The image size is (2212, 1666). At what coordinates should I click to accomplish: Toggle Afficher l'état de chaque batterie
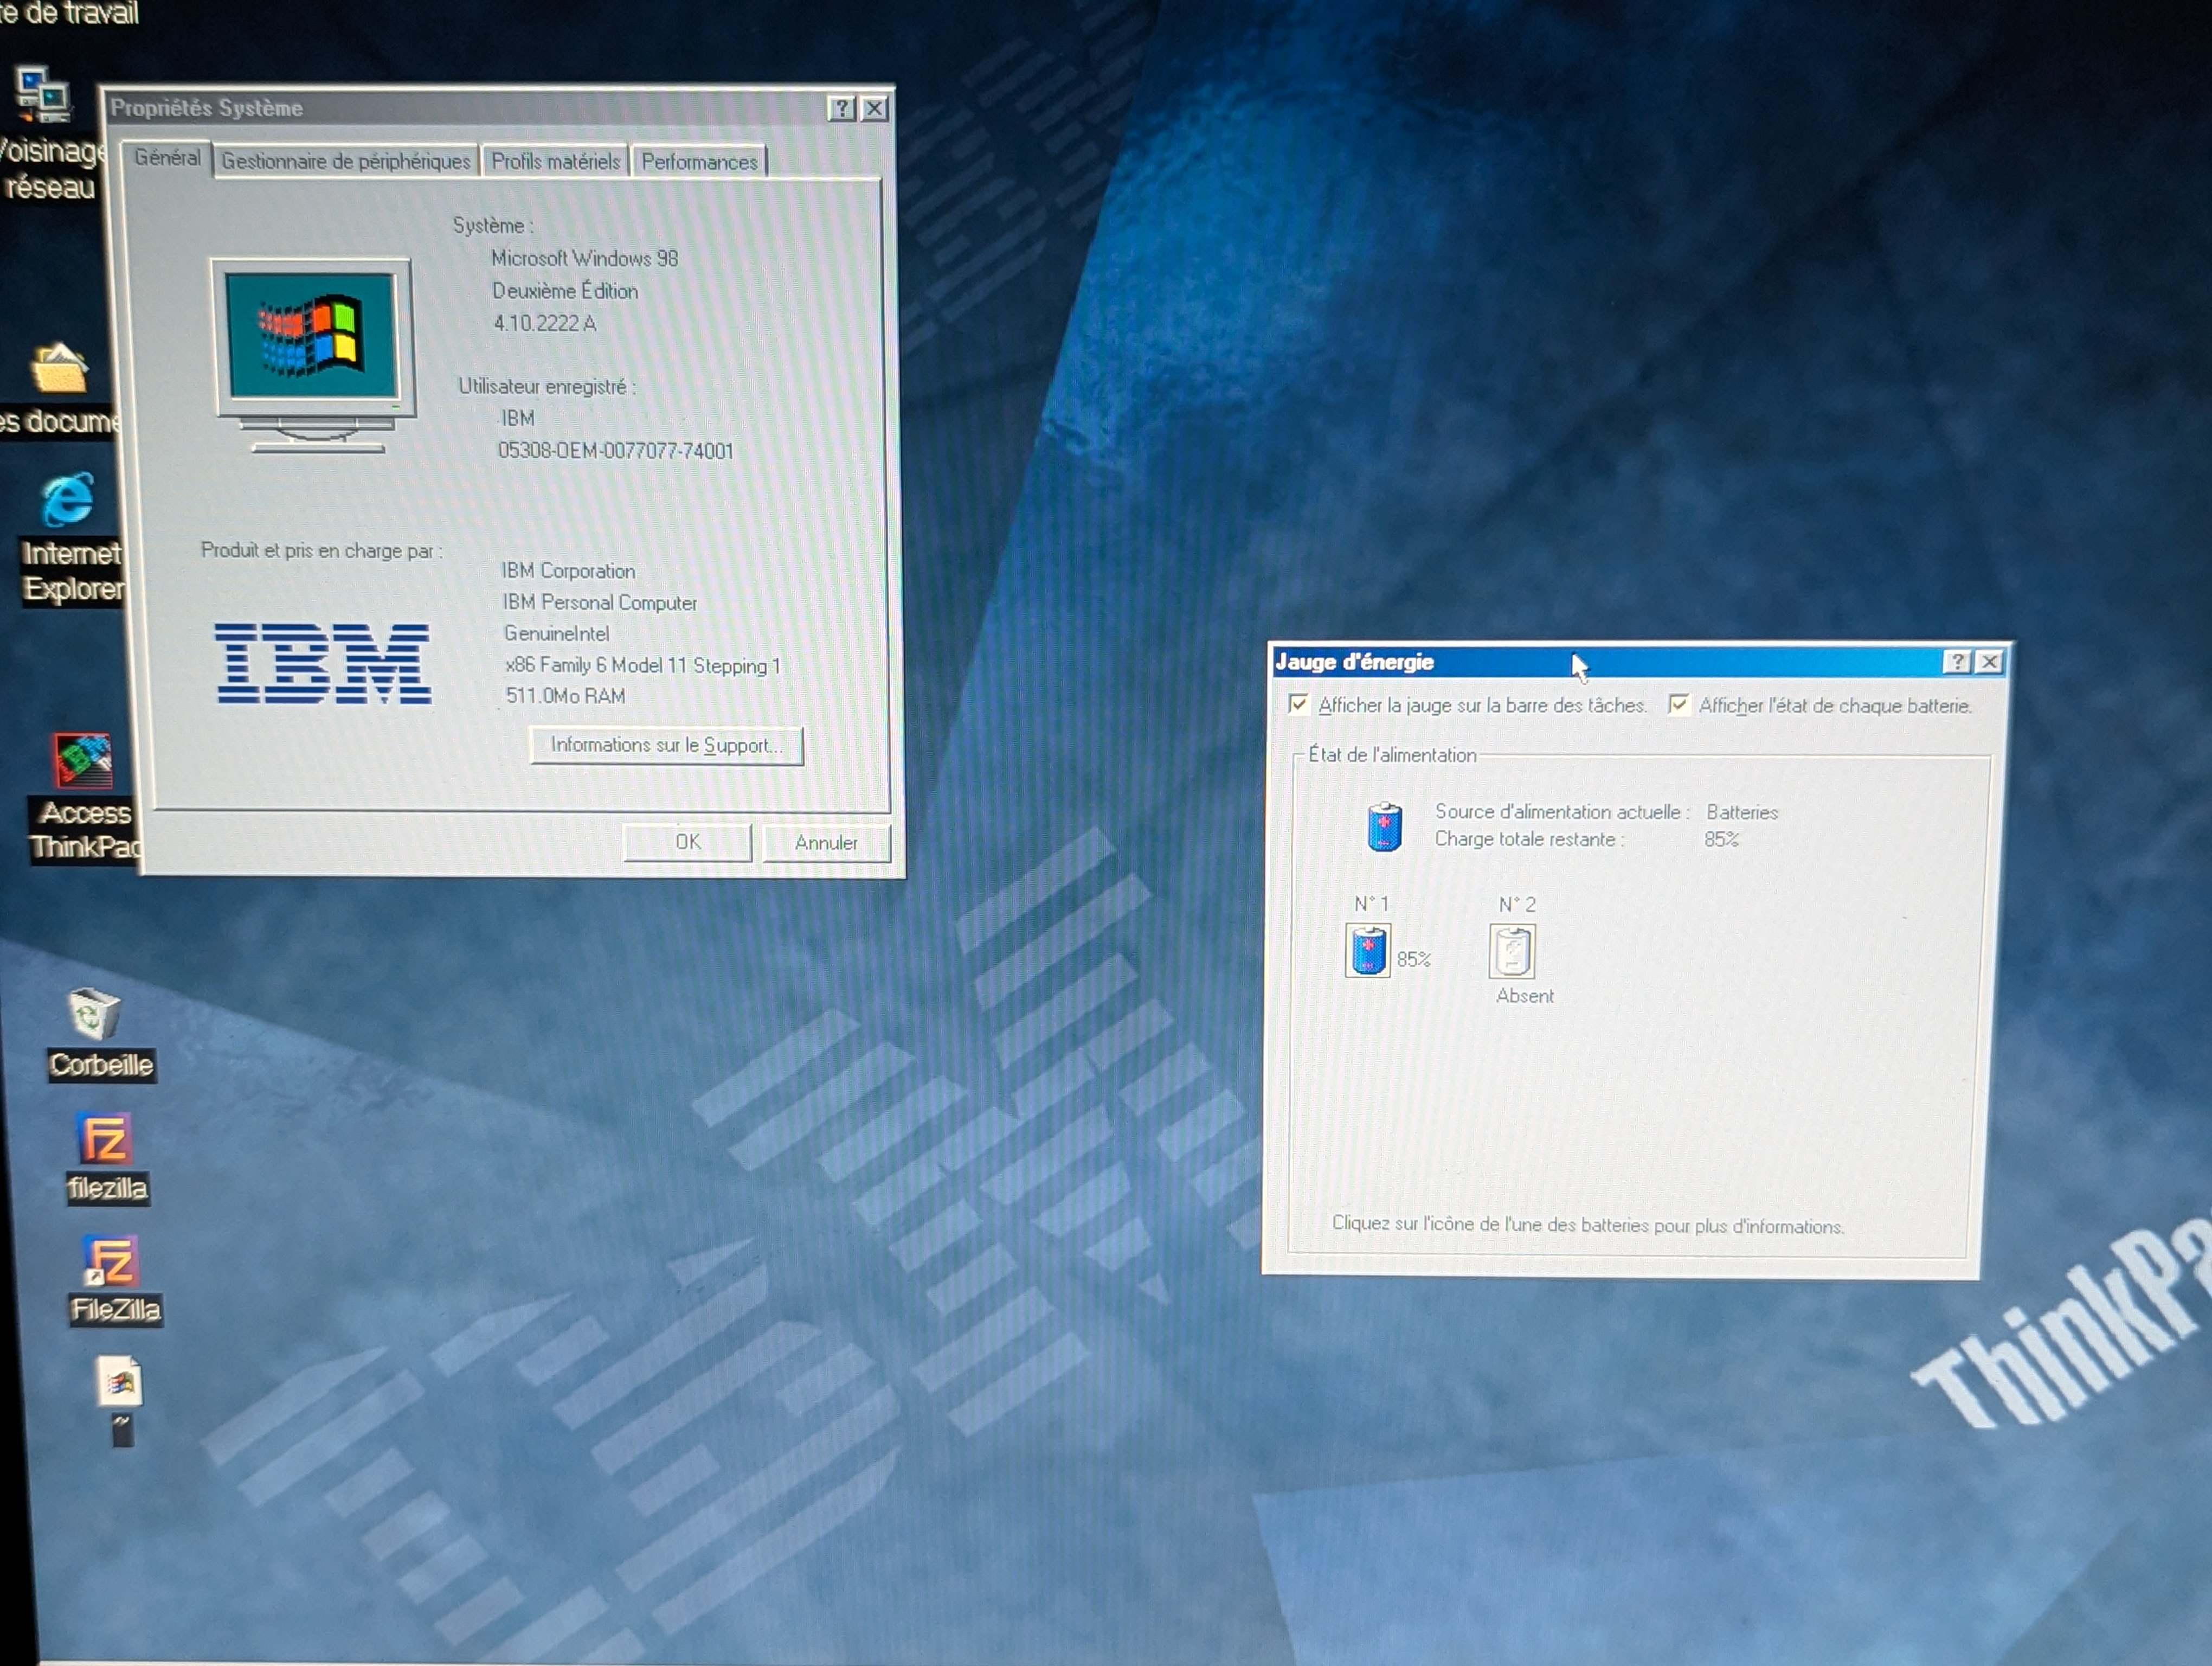click(1678, 704)
